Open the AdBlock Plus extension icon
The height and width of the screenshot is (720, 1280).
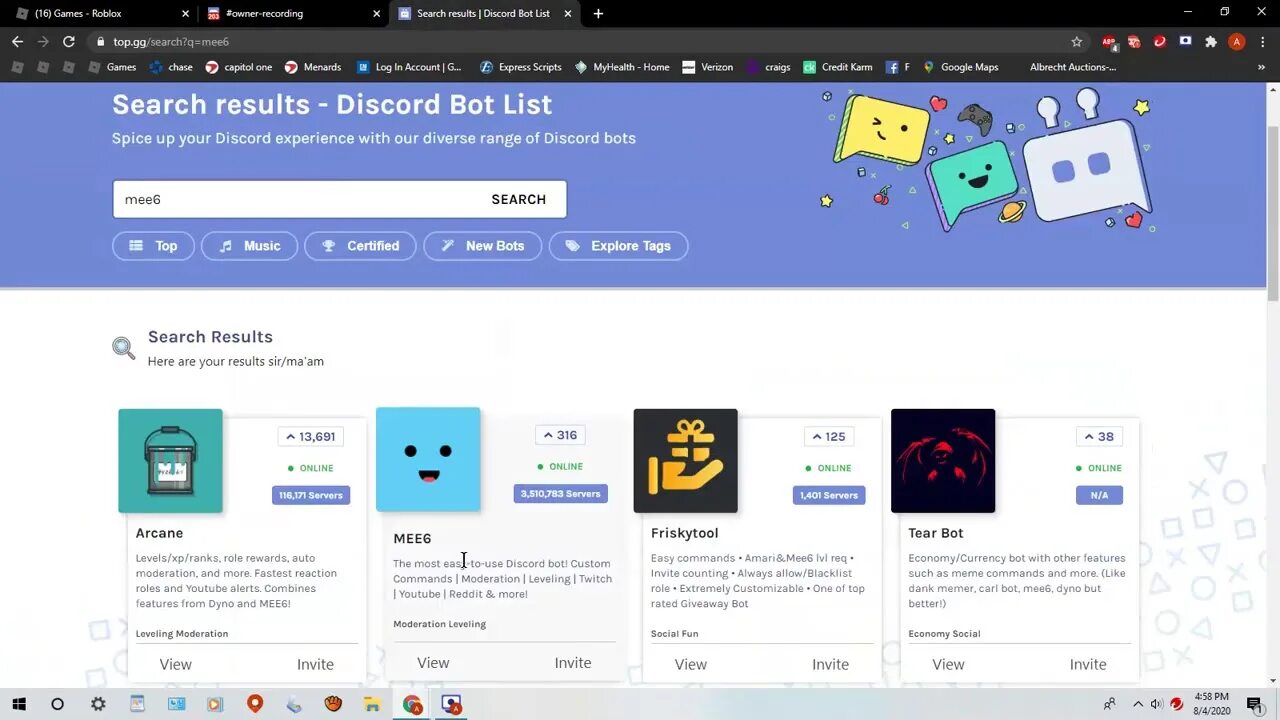pyautogui.click(x=1108, y=42)
